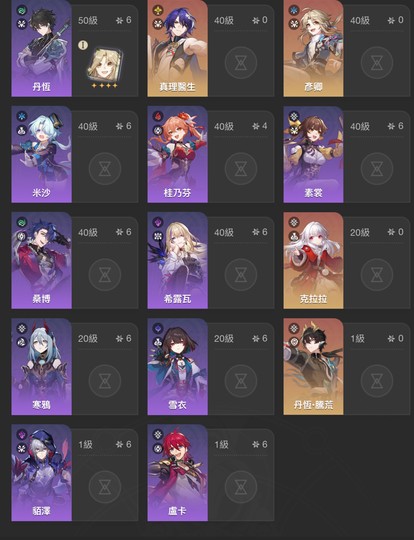Click the hourglass slot next to 雪衣
This screenshot has width=414, height=540.
coord(241,381)
